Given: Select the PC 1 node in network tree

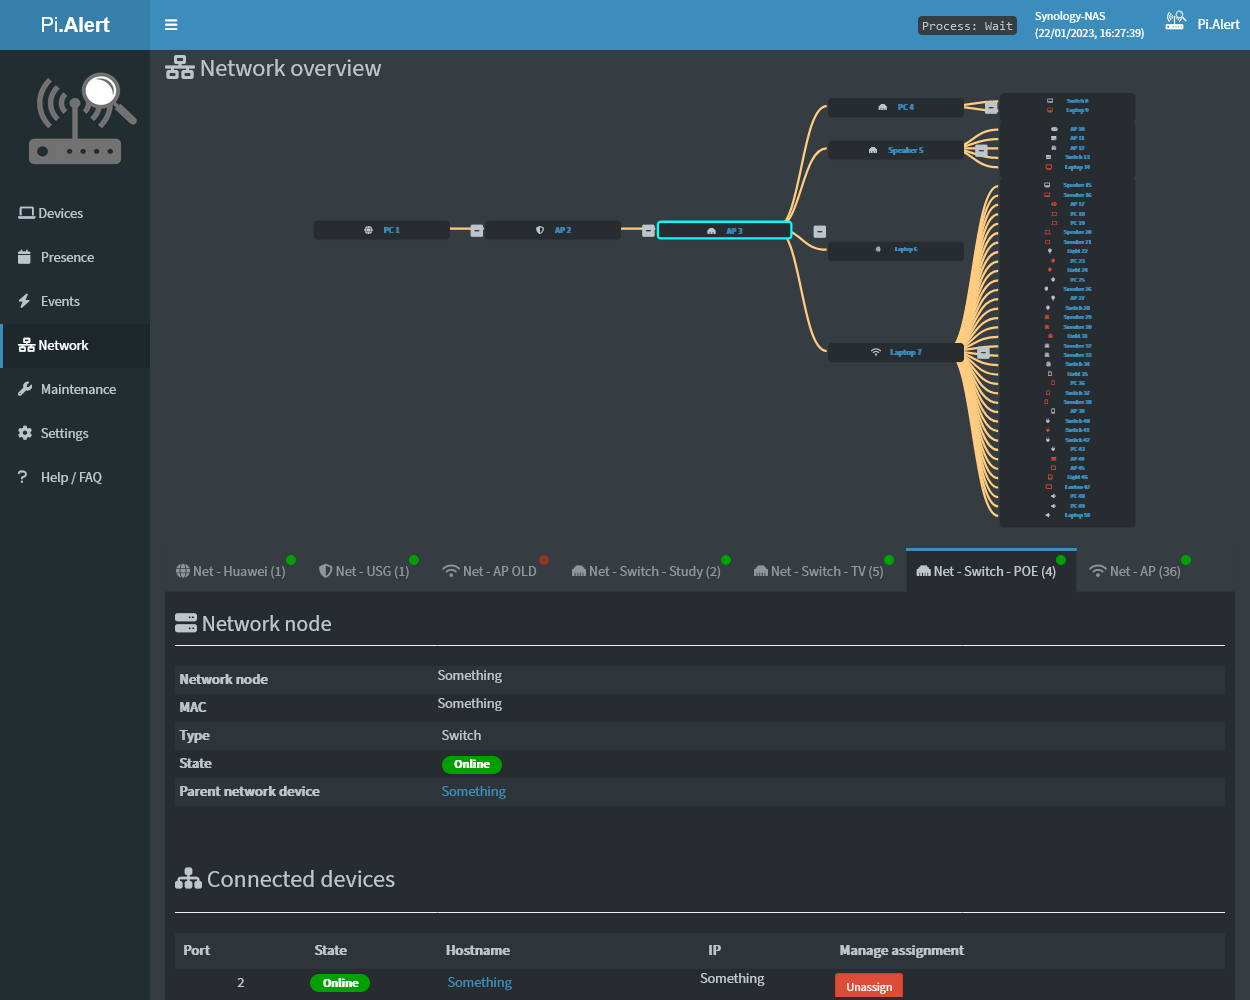Looking at the screenshot, I should [381, 230].
